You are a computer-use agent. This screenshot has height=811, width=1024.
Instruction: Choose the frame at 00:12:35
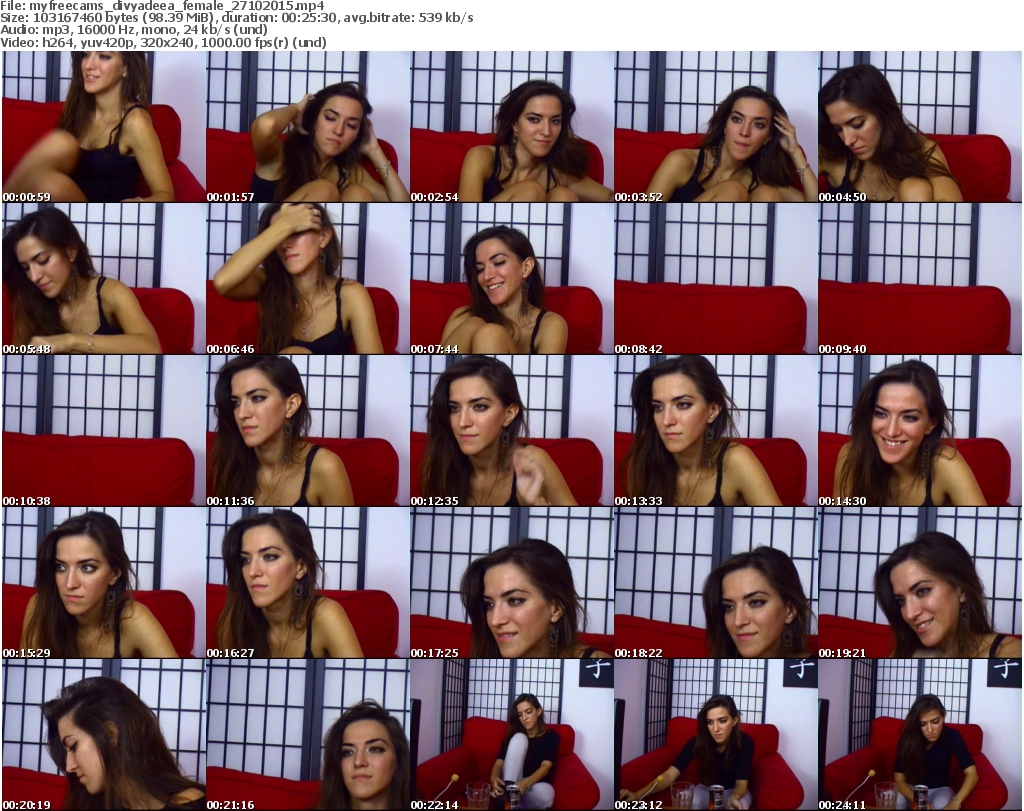tap(511, 431)
